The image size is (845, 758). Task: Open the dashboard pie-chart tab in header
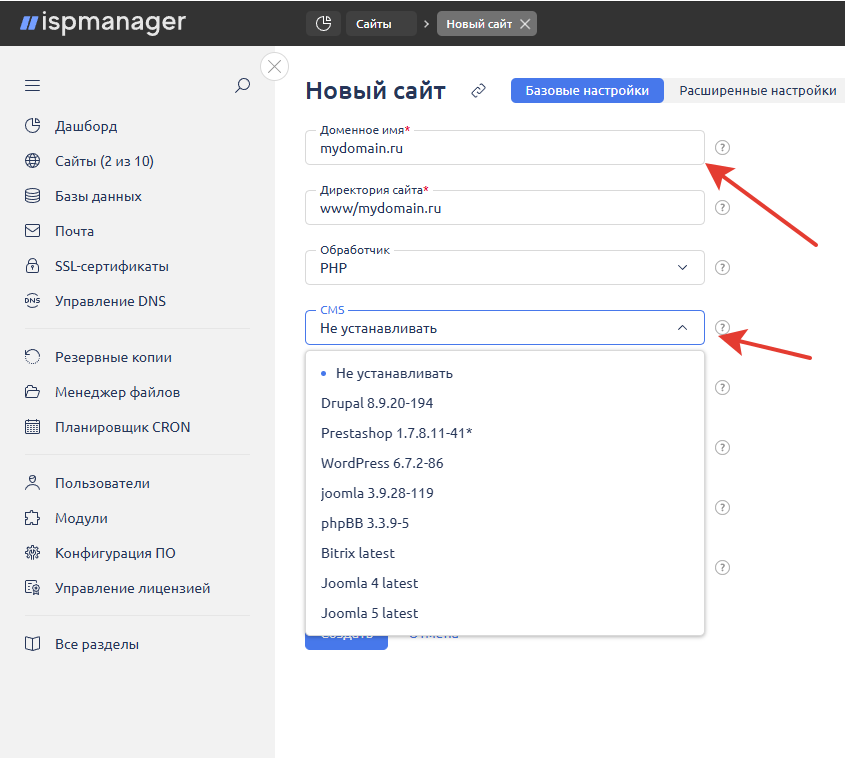coord(323,24)
